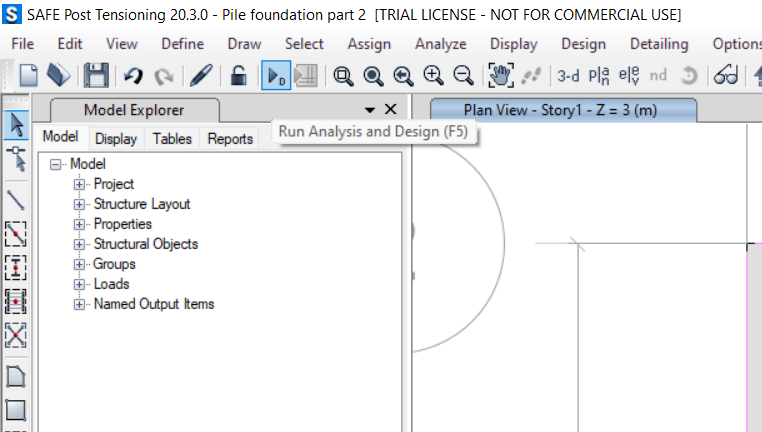Screen dimensions: 762x432
Task: Collapse the Model root node
Action: (55, 165)
